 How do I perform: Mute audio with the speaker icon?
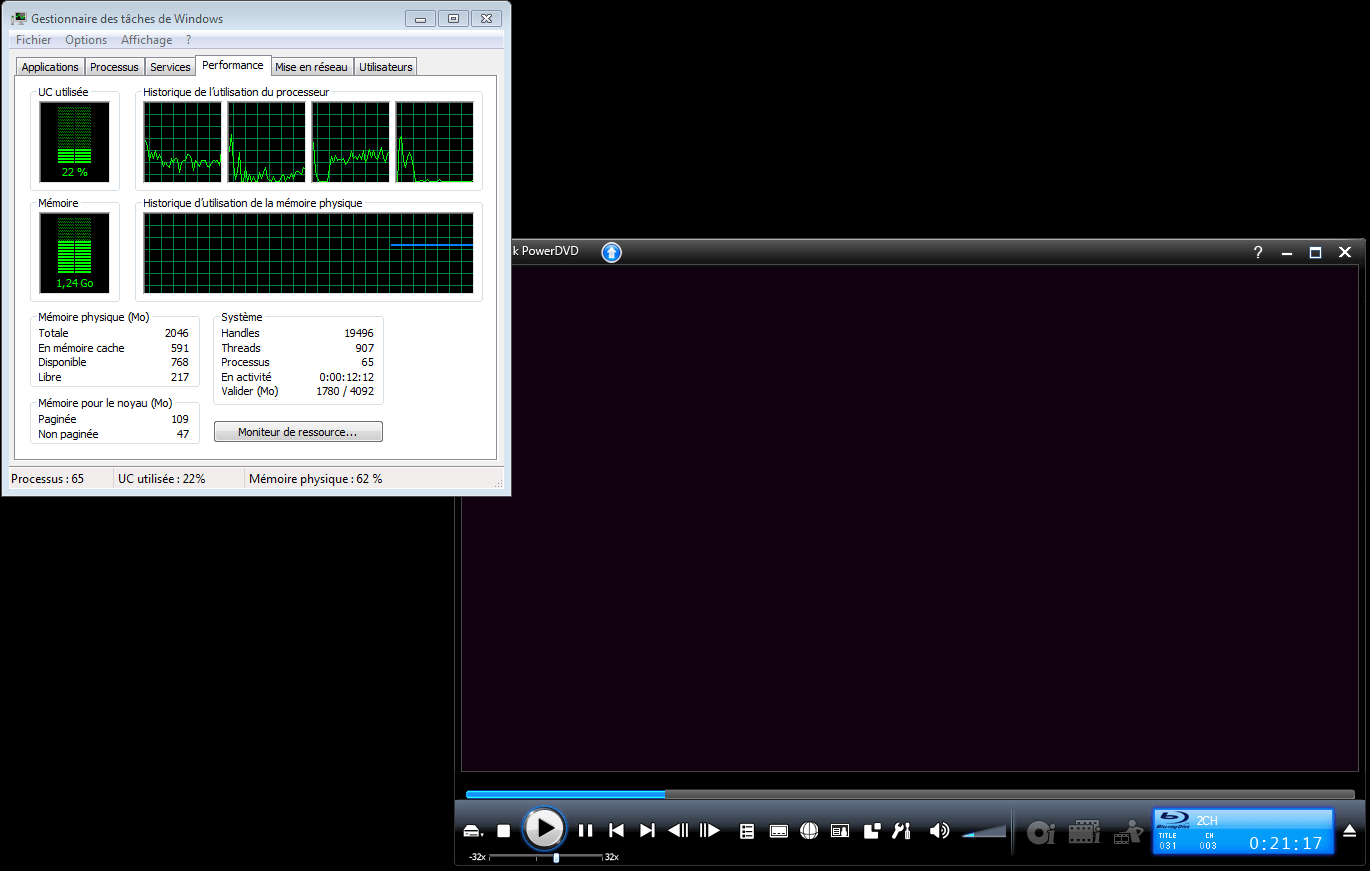(x=939, y=831)
